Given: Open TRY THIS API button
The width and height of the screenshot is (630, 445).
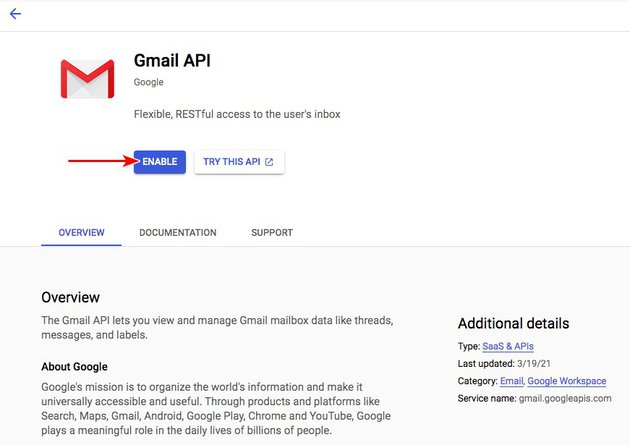Looking at the screenshot, I should (x=239, y=162).
